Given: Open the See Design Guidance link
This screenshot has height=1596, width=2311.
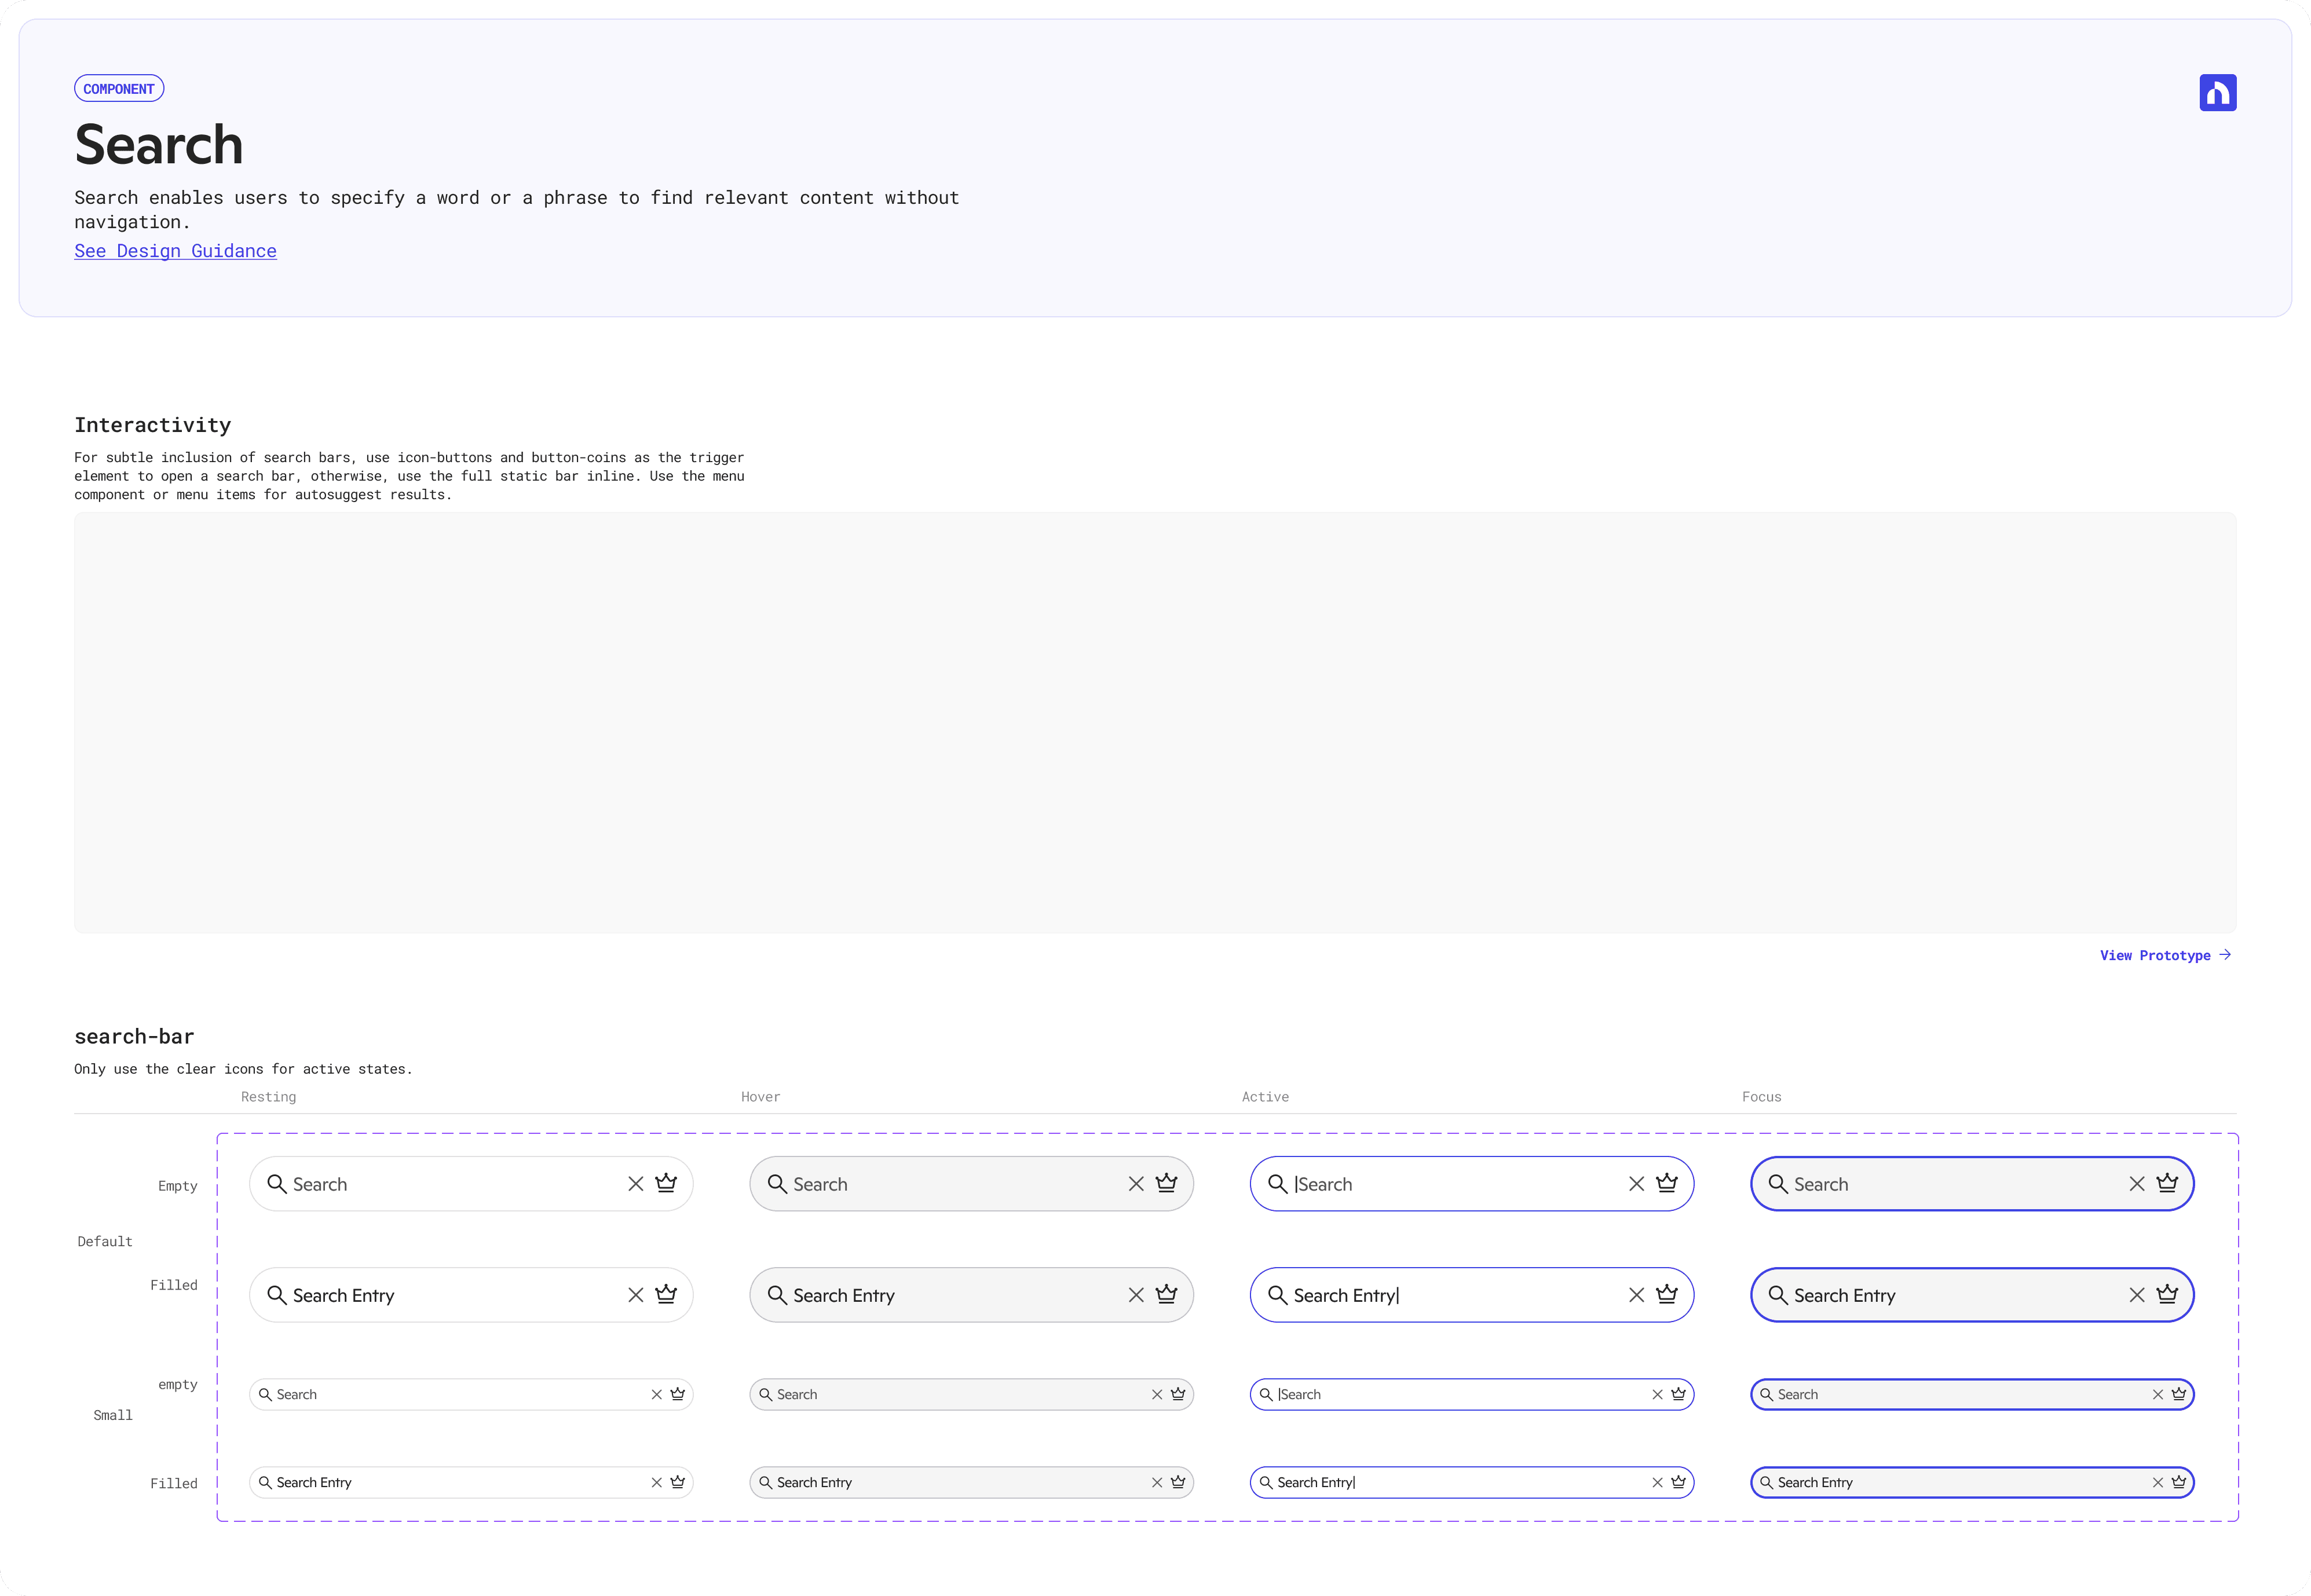Looking at the screenshot, I should [x=175, y=251].
